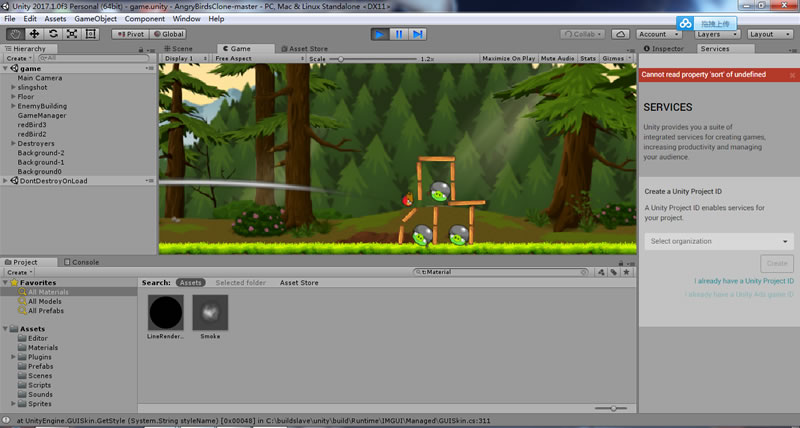Open the Layers dropdown
This screenshot has width=800, height=428.
pyautogui.click(x=717, y=34)
